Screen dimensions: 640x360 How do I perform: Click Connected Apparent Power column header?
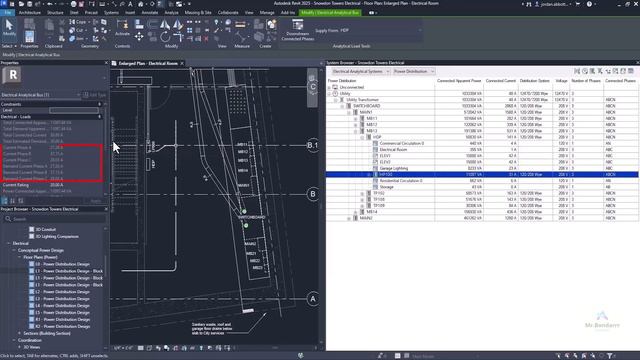coord(459,81)
